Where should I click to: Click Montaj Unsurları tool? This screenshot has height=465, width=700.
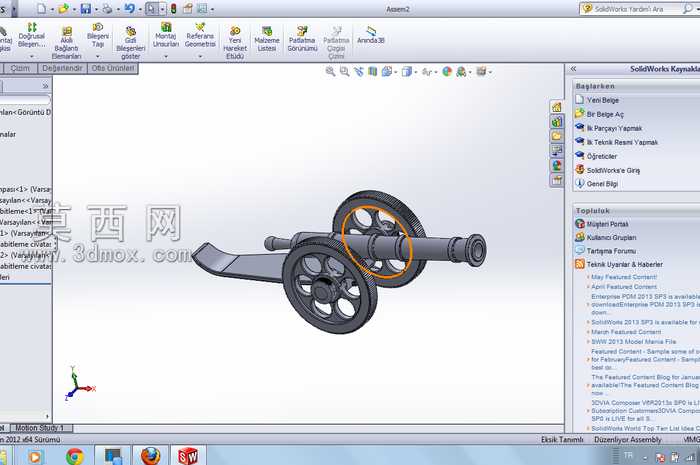click(x=166, y=35)
